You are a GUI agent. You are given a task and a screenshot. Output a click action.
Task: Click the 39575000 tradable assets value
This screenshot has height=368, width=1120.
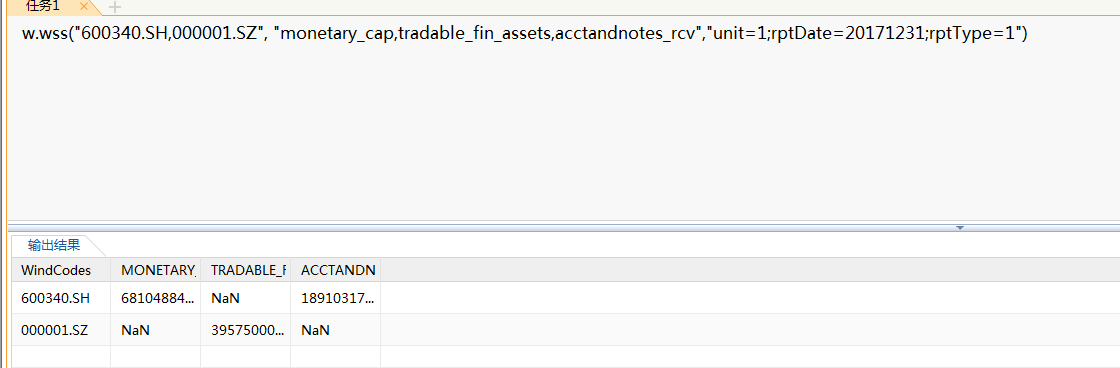click(x=246, y=330)
